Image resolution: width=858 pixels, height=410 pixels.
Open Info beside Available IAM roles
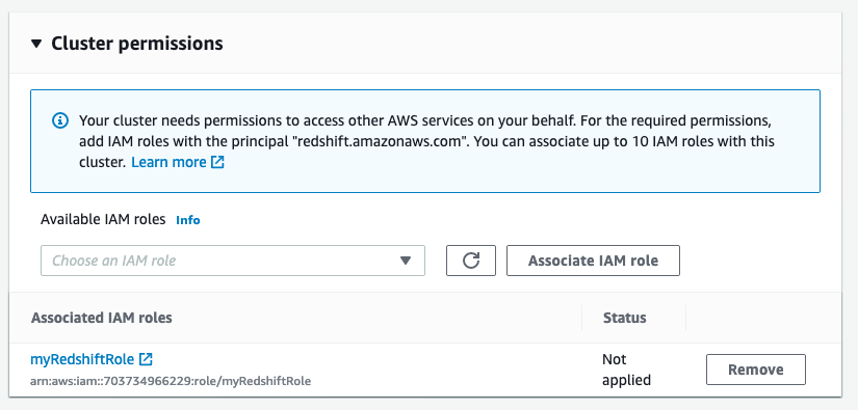[188, 220]
